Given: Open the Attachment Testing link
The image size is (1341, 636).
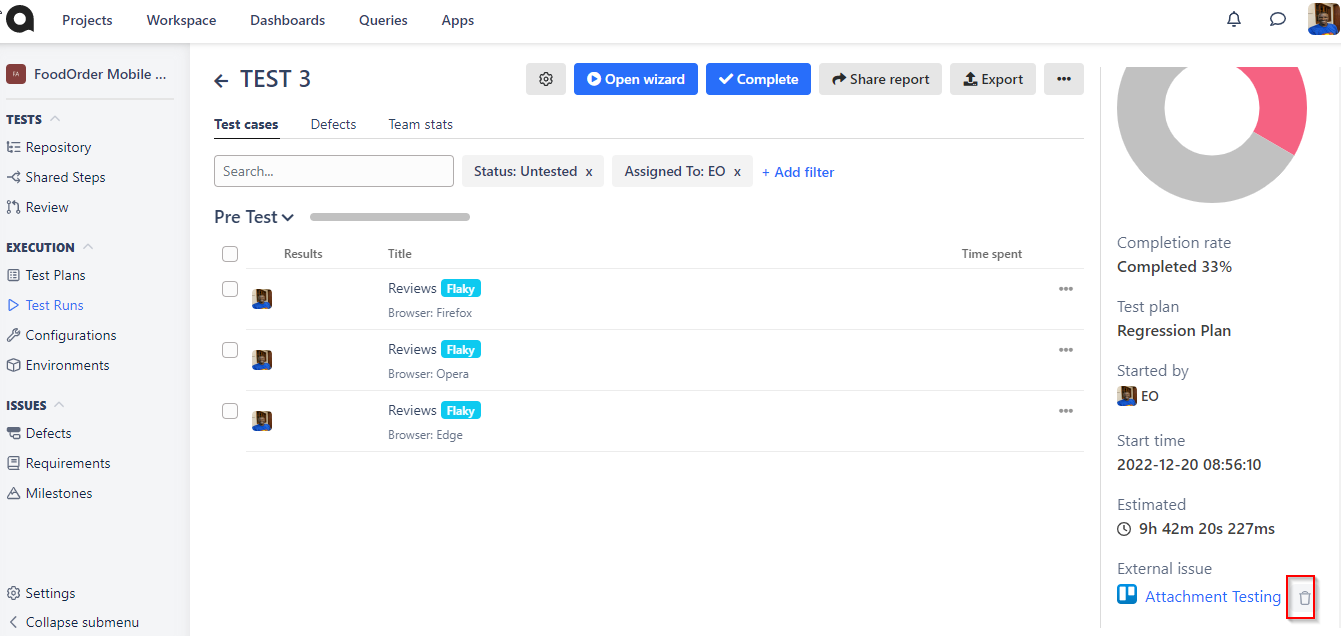Looking at the screenshot, I should pos(1212,596).
